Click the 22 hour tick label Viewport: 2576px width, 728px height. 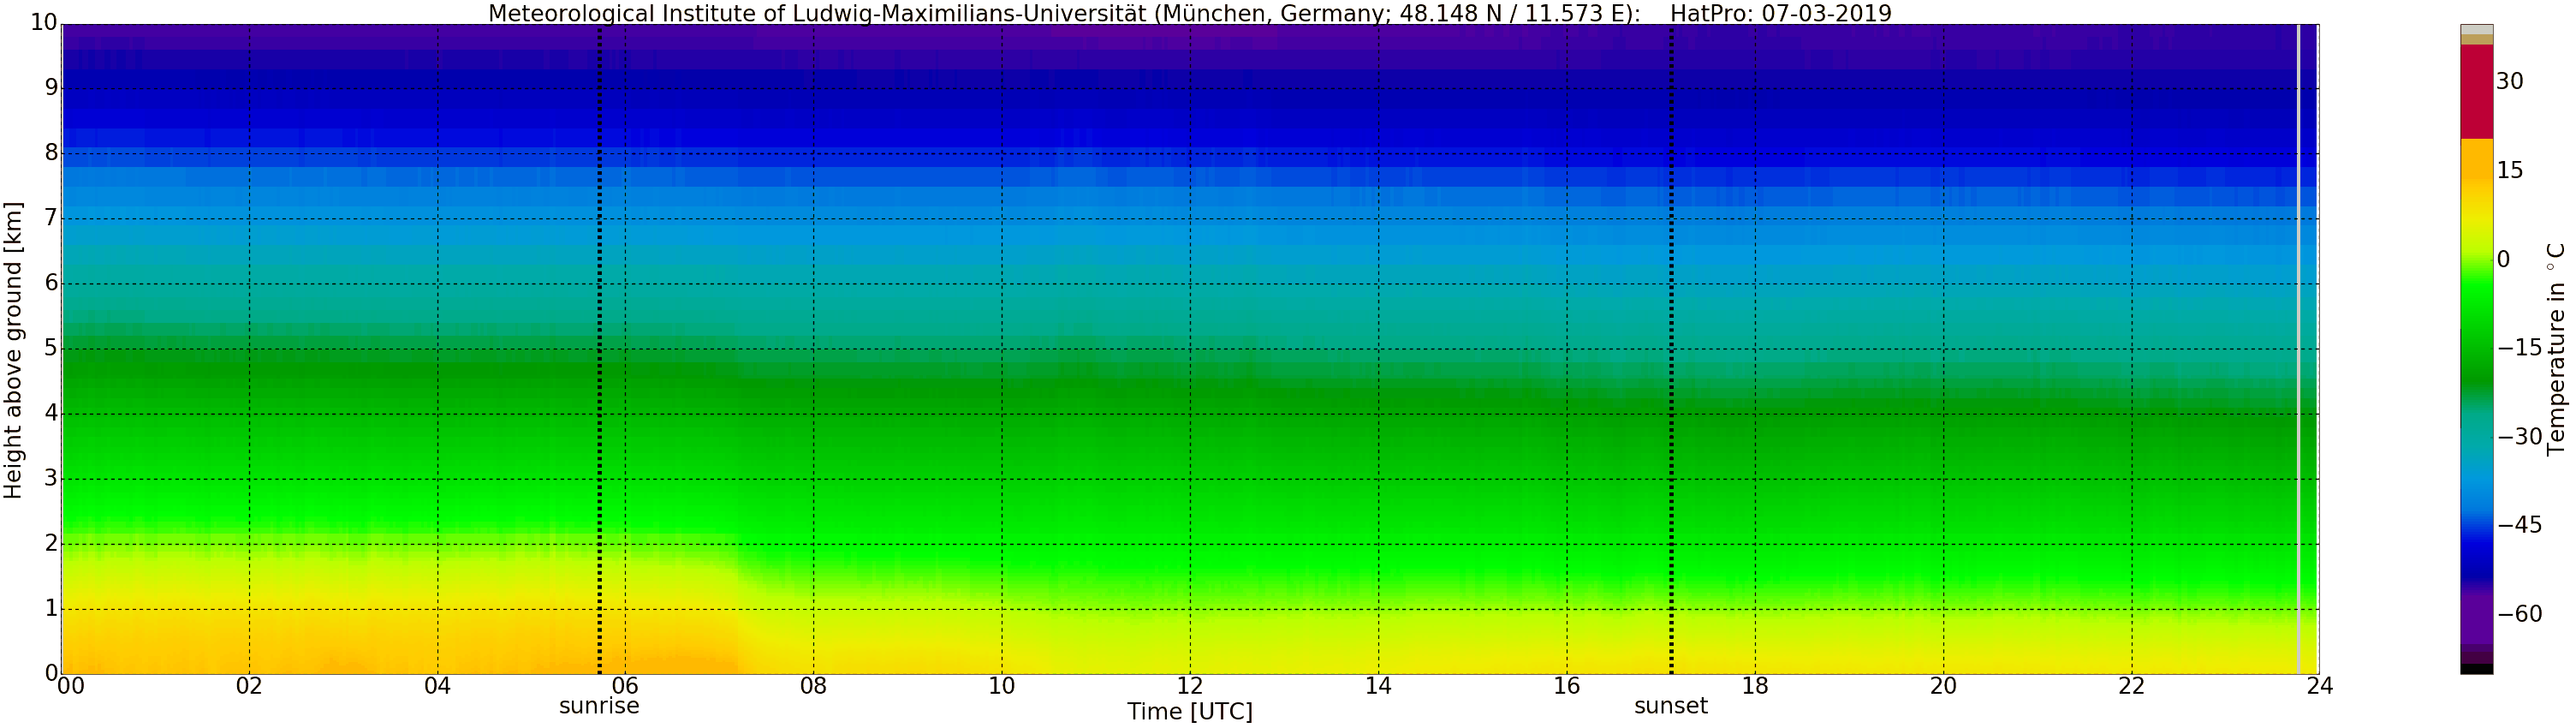[2131, 687]
